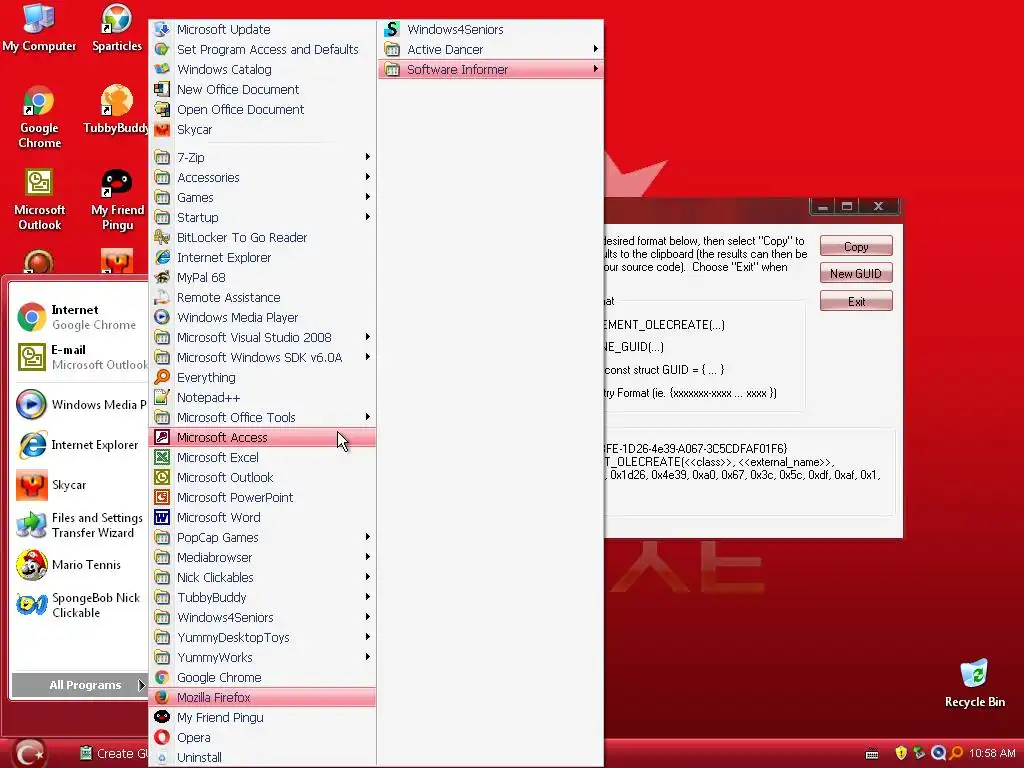Open Google Chrome in All Programs

(263, 677)
